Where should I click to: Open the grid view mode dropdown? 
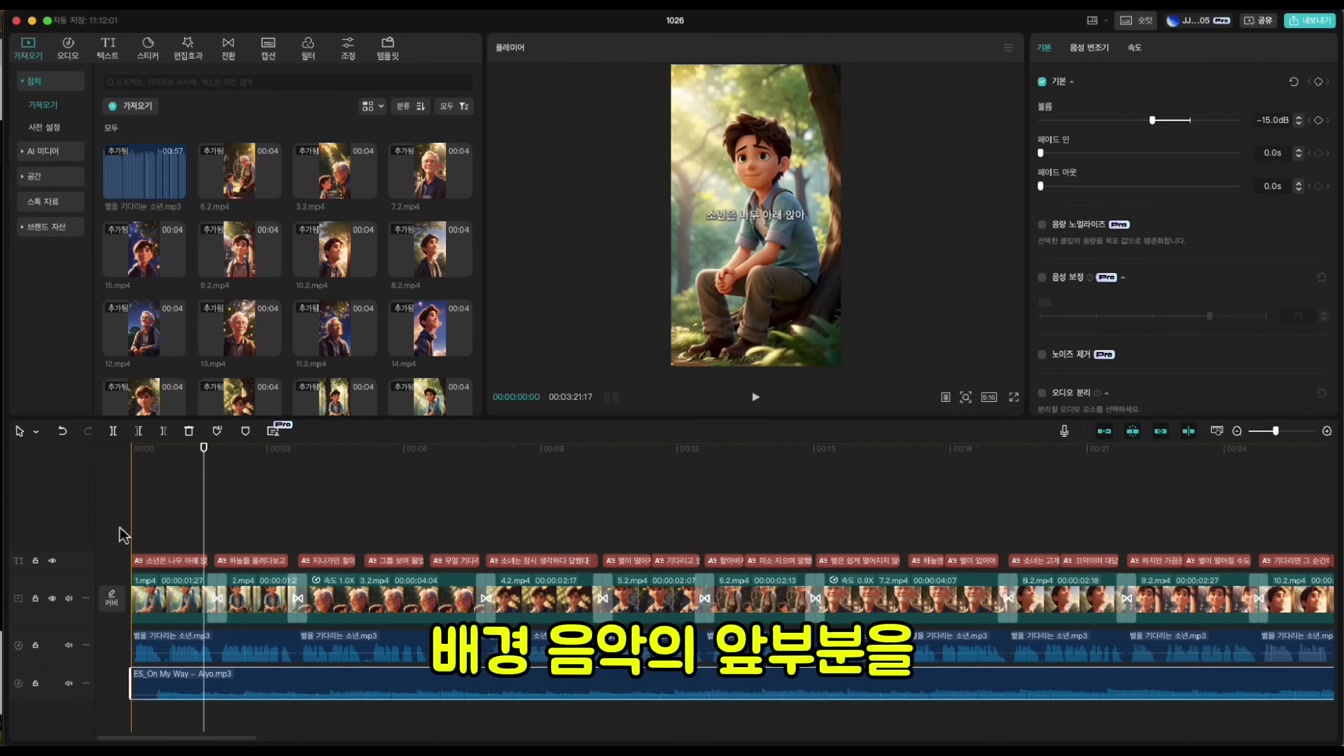372,106
